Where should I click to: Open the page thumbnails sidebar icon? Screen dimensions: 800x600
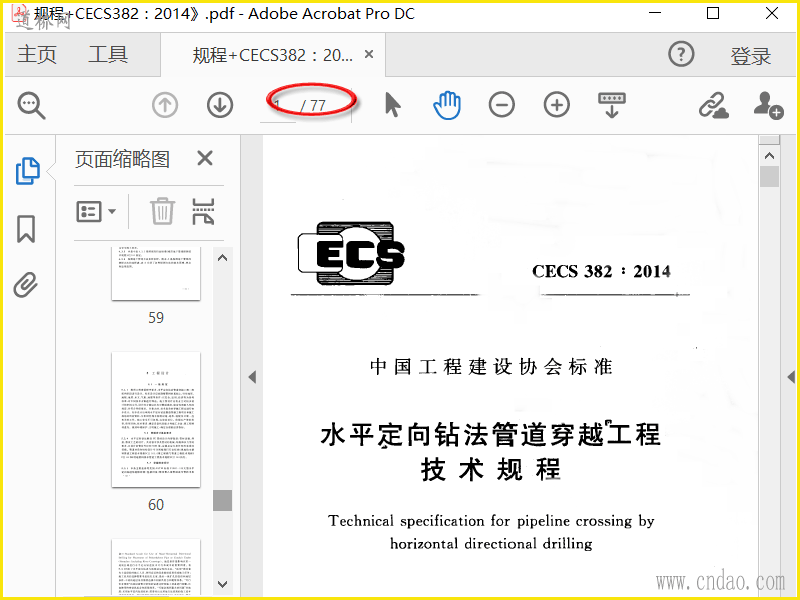coord(28,170)
